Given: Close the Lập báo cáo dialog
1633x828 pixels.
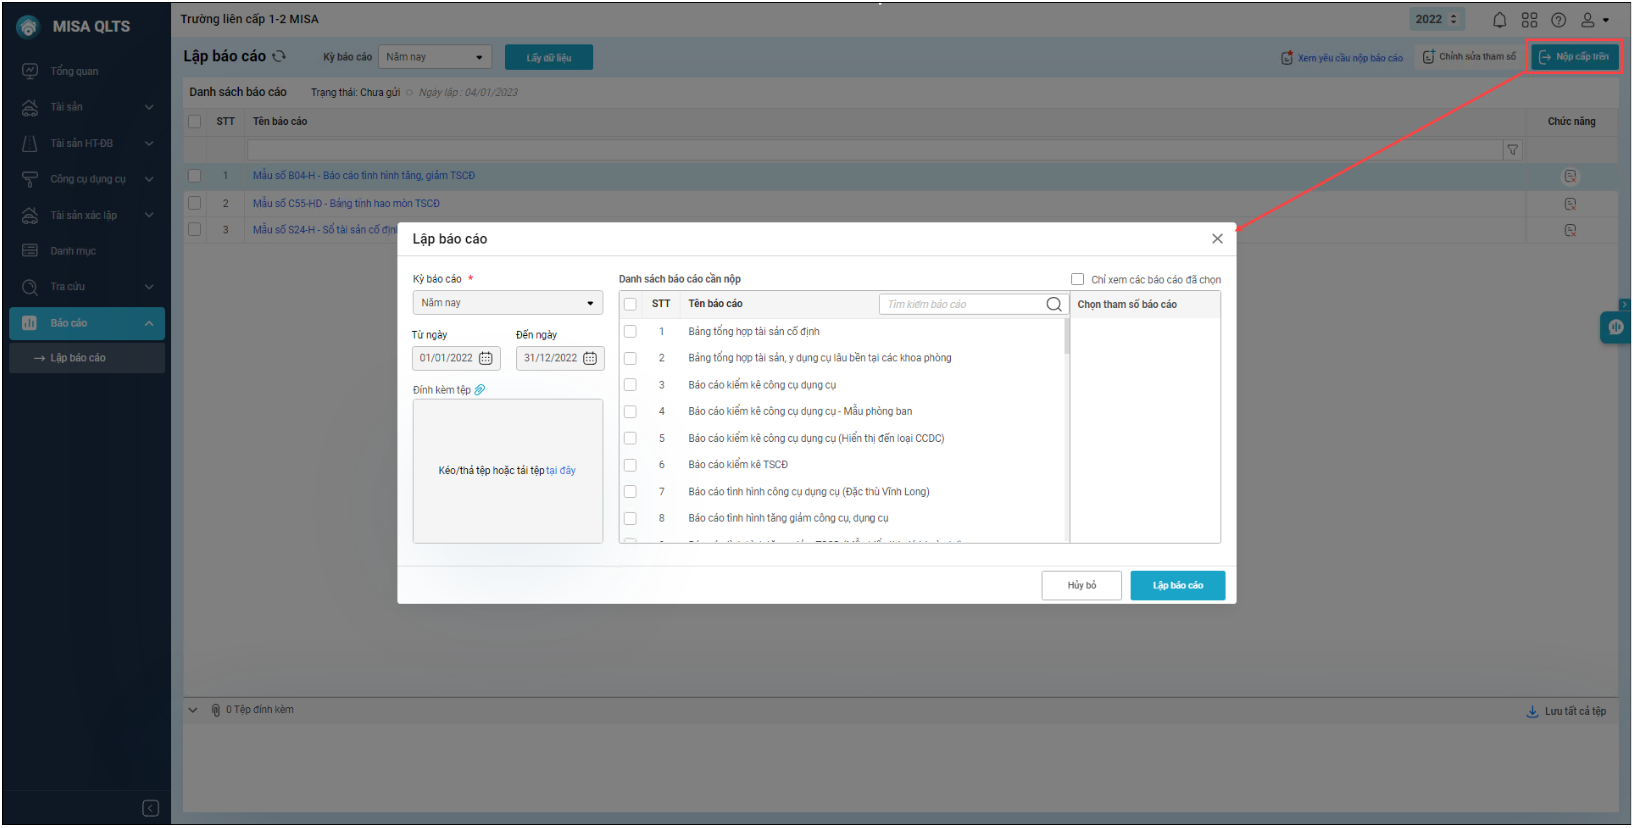Looking at the screenshot, I should pyautogui.click(x=1217, y=239).
